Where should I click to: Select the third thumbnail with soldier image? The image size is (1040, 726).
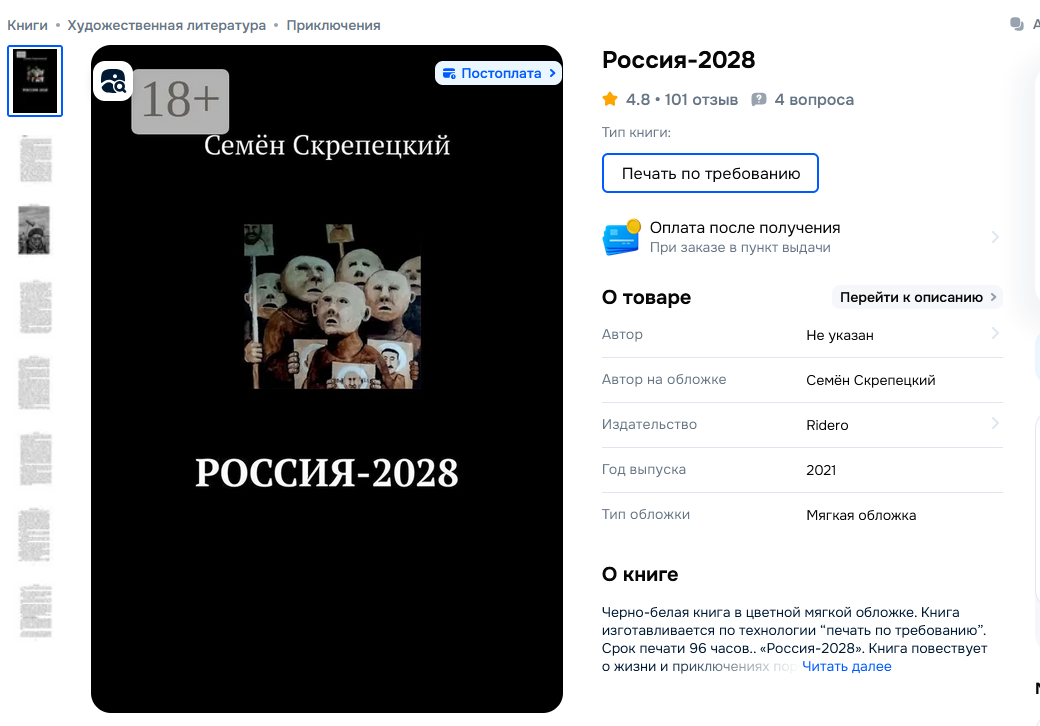[34, 230]
